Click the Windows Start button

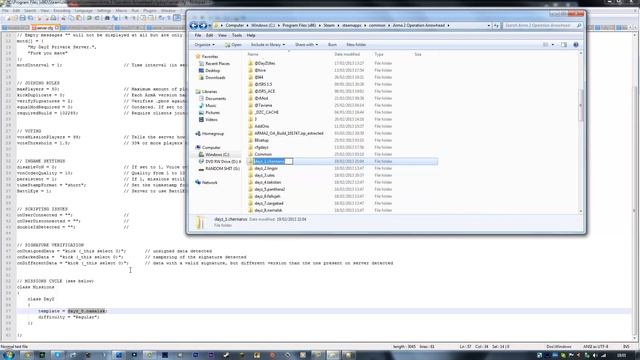point(8,355)
